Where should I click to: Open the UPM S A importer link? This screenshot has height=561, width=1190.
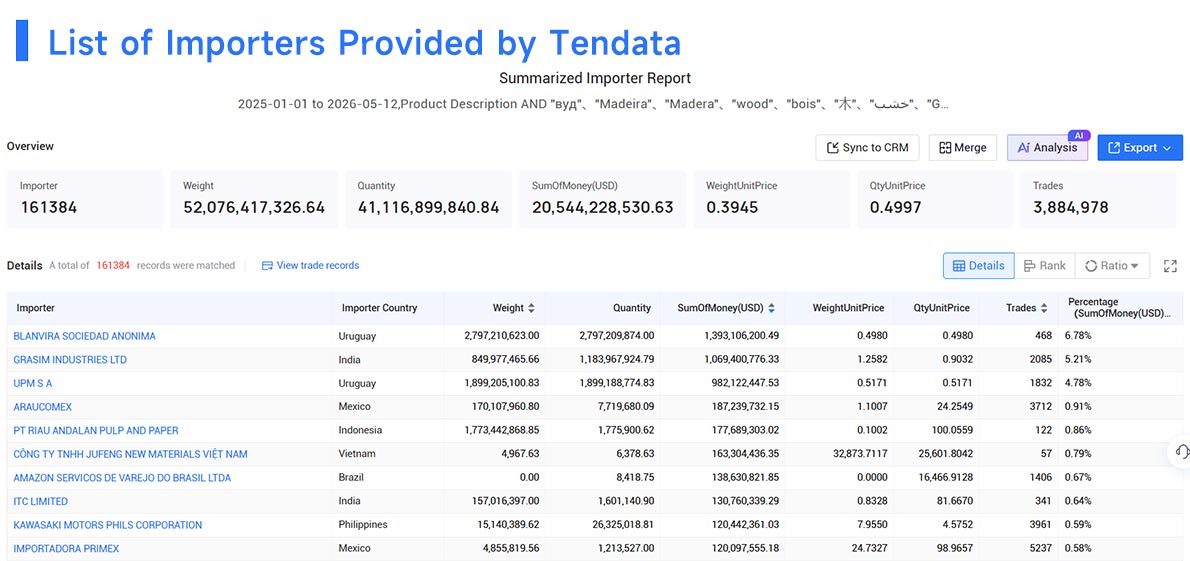tap(33, 383)
